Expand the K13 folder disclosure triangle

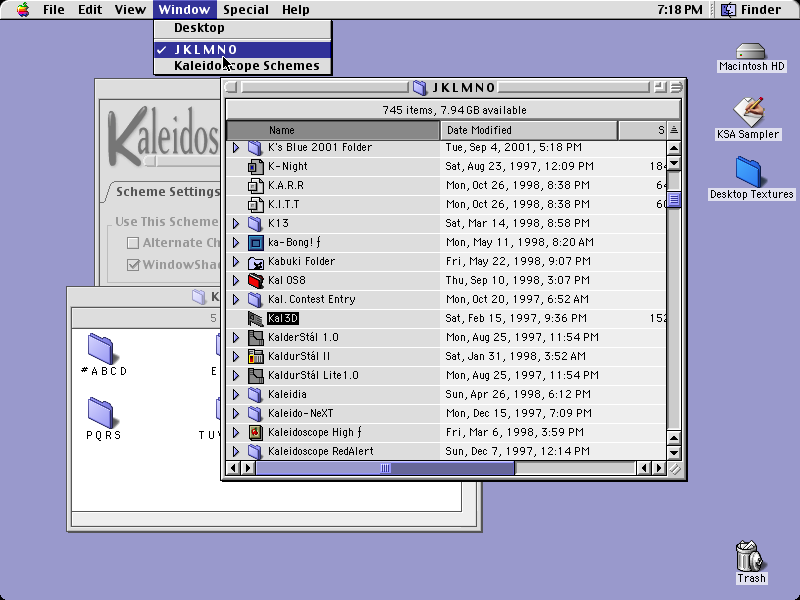[236, 223]
